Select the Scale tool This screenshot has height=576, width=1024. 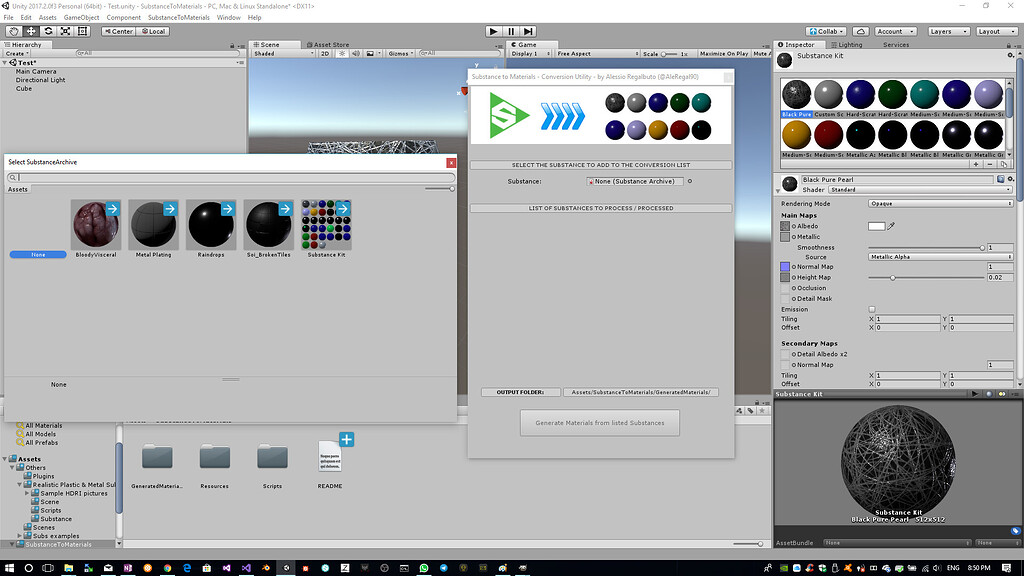click(x=64, y=31)
